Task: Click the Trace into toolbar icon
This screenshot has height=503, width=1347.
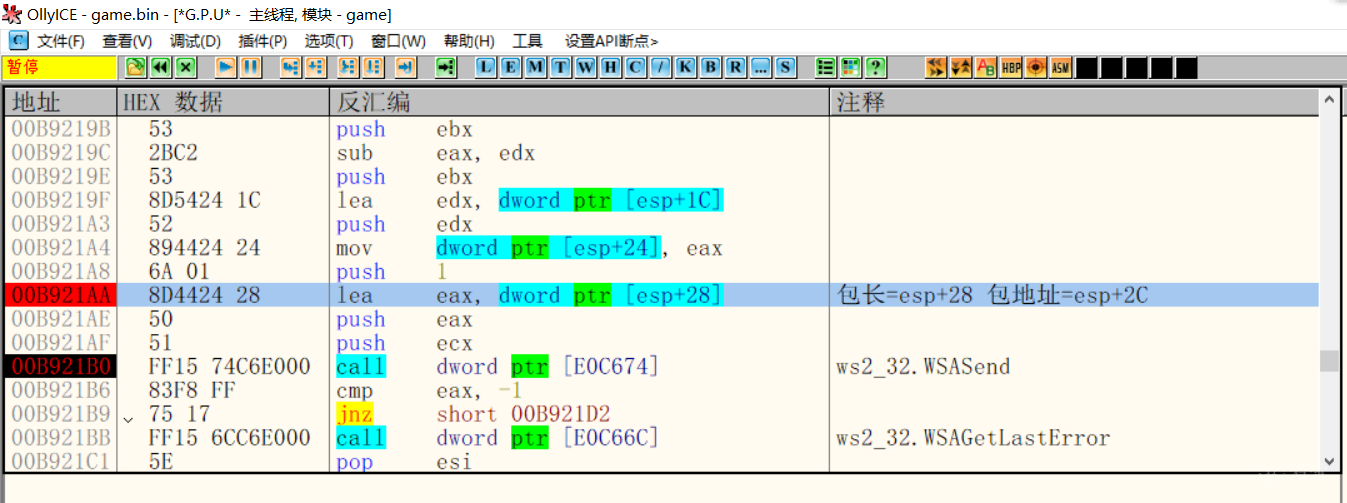Action: (348, 67)
